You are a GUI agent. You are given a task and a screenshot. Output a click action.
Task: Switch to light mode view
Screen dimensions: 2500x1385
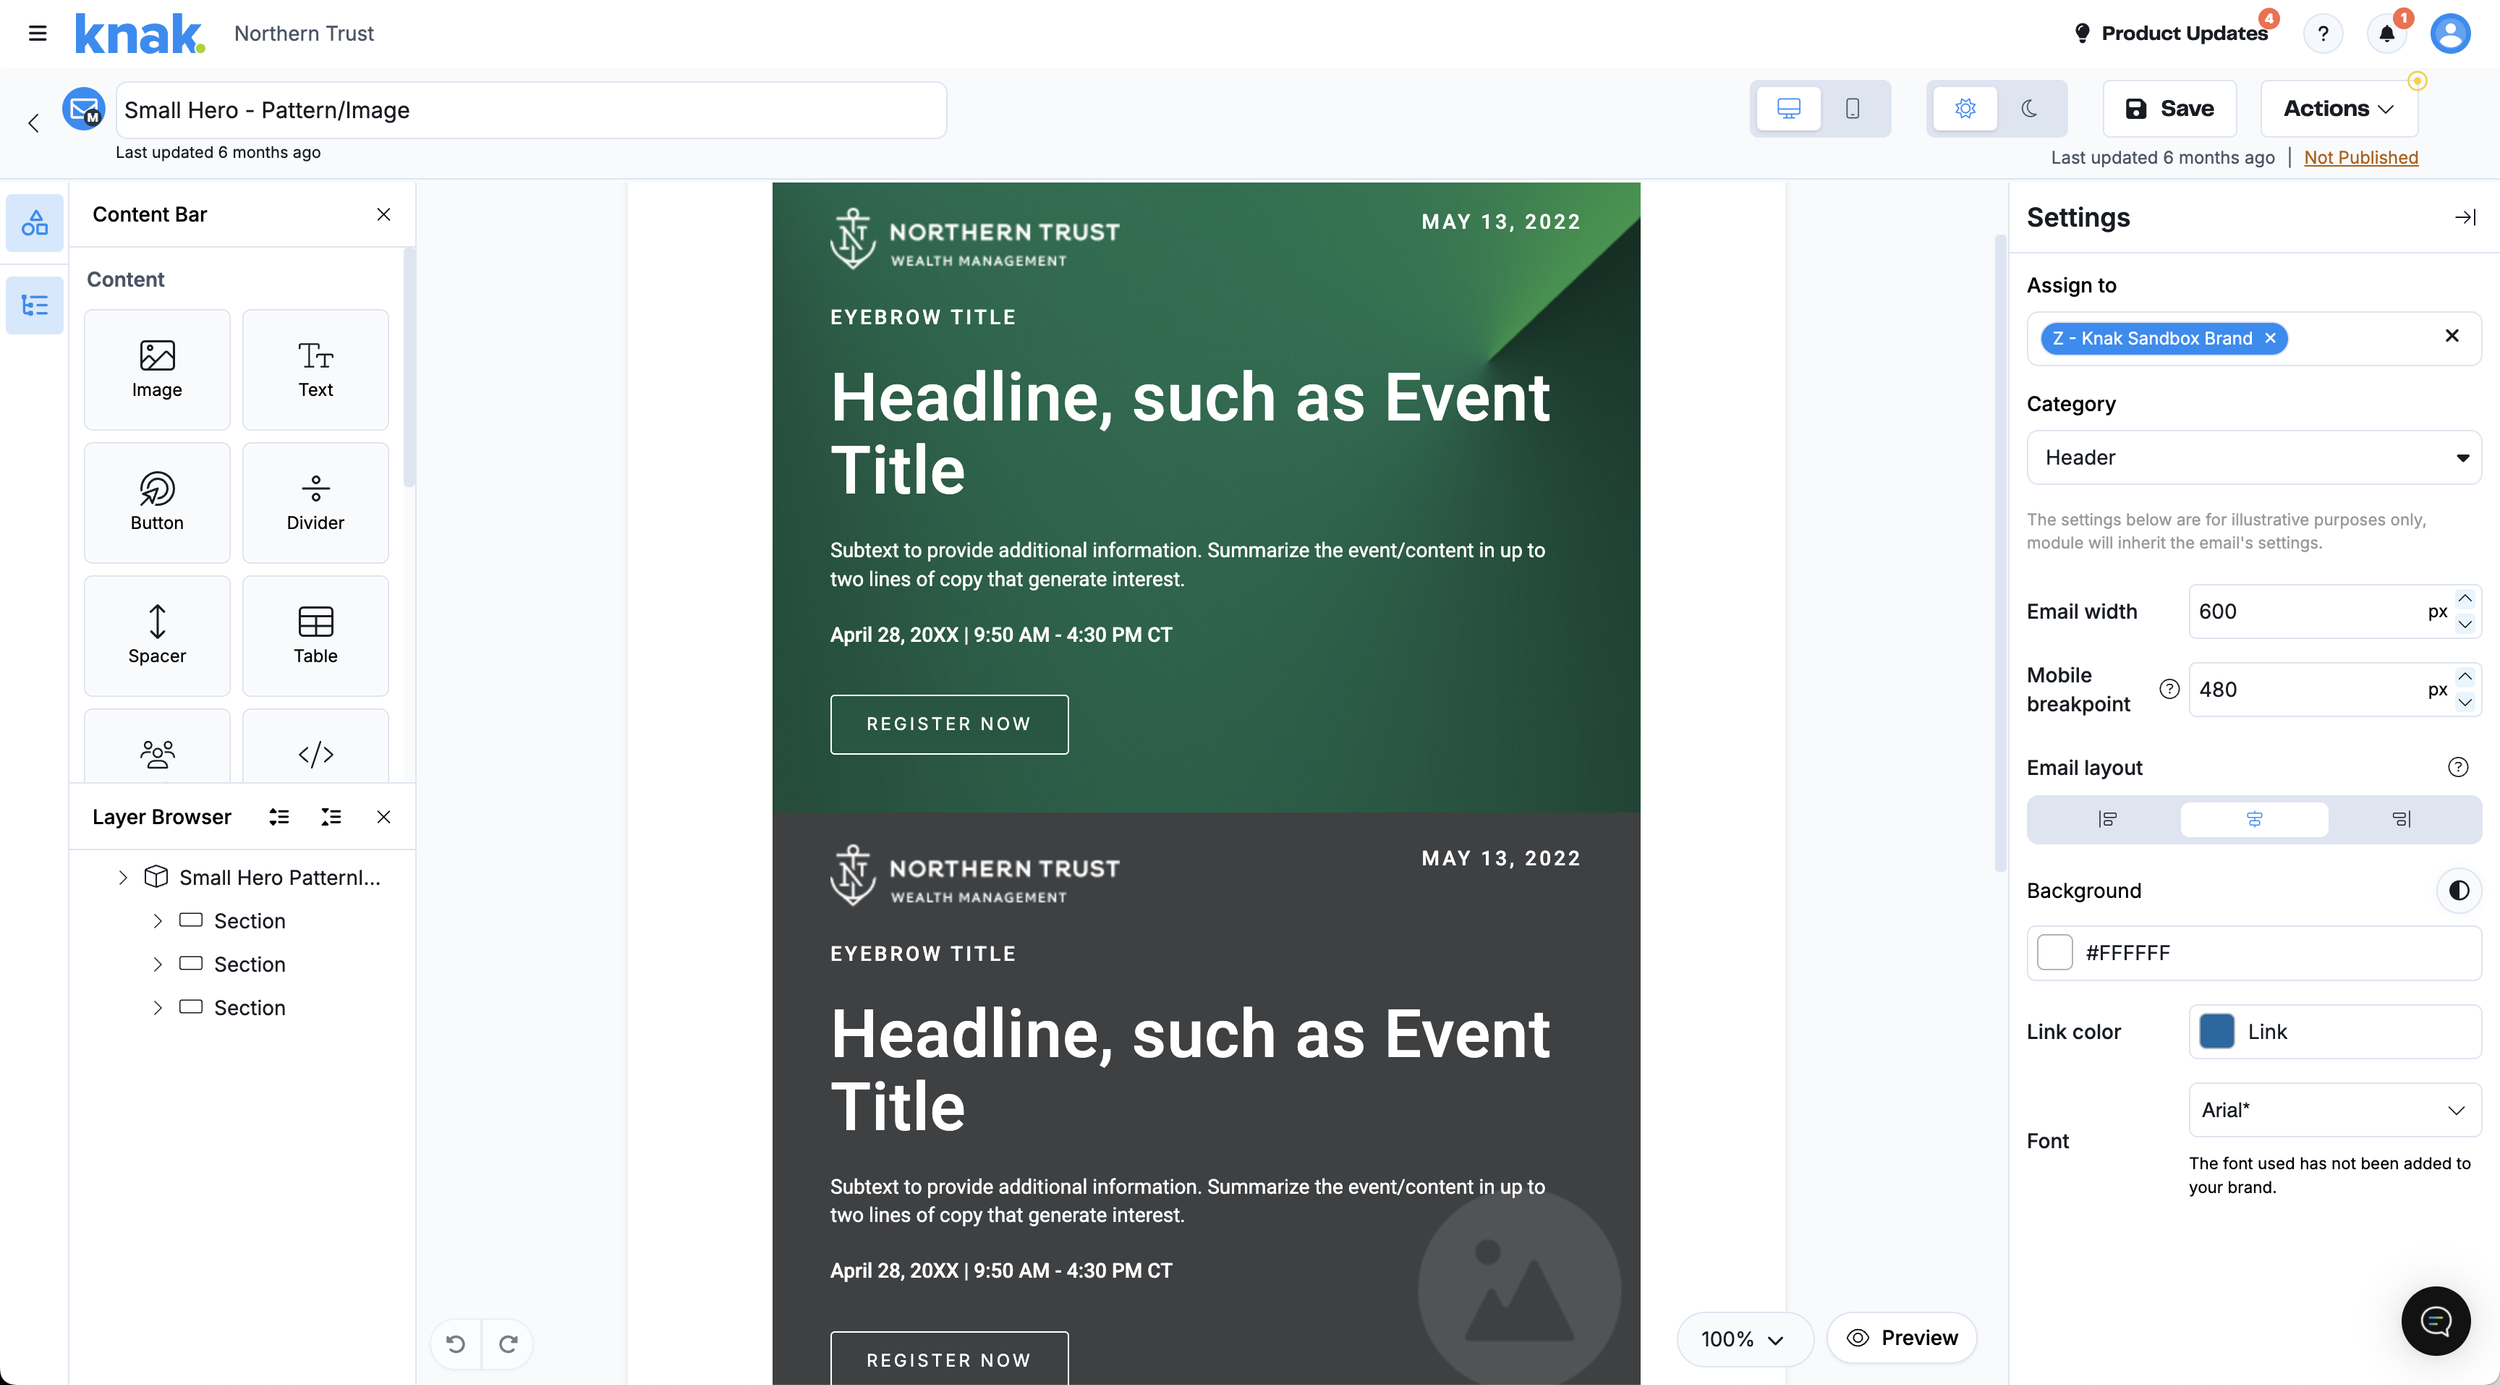tap(1965, 108)
